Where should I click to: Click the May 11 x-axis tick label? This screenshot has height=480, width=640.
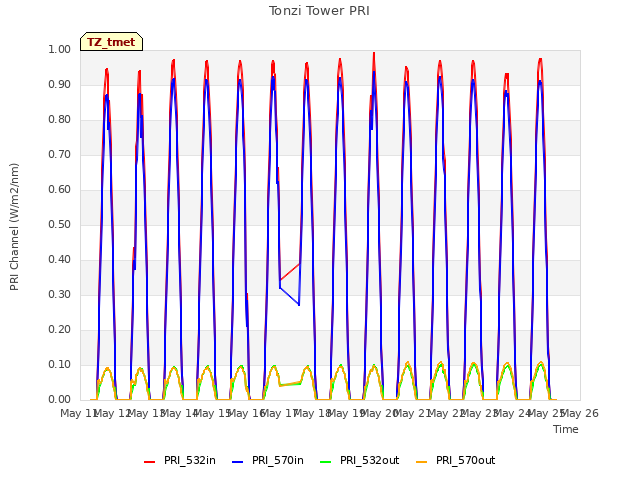(x=79, y=413)
